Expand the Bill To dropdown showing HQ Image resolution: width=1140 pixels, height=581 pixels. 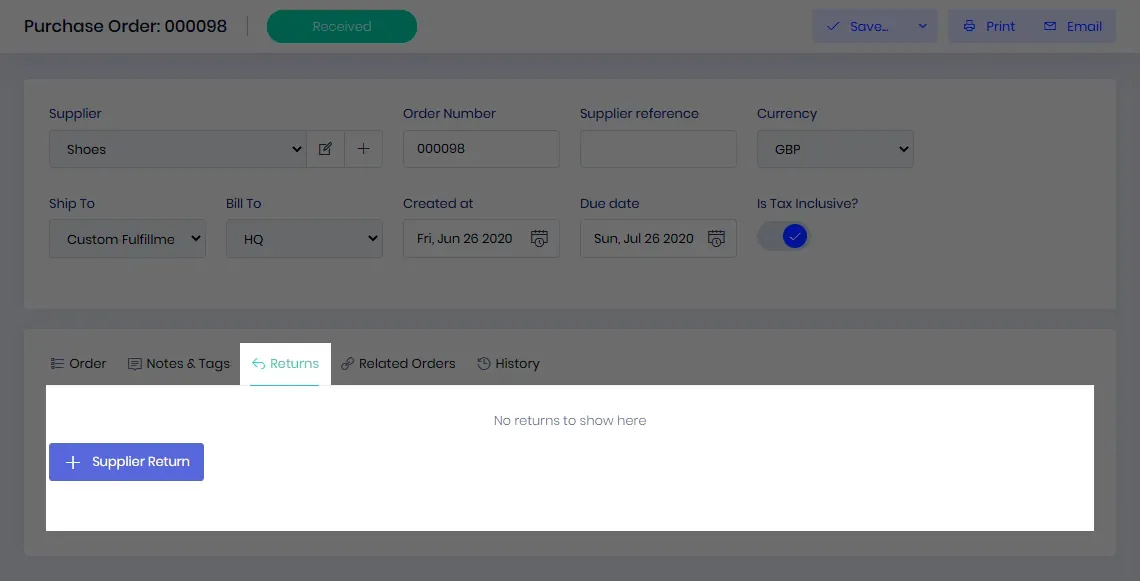coord(304,239)
